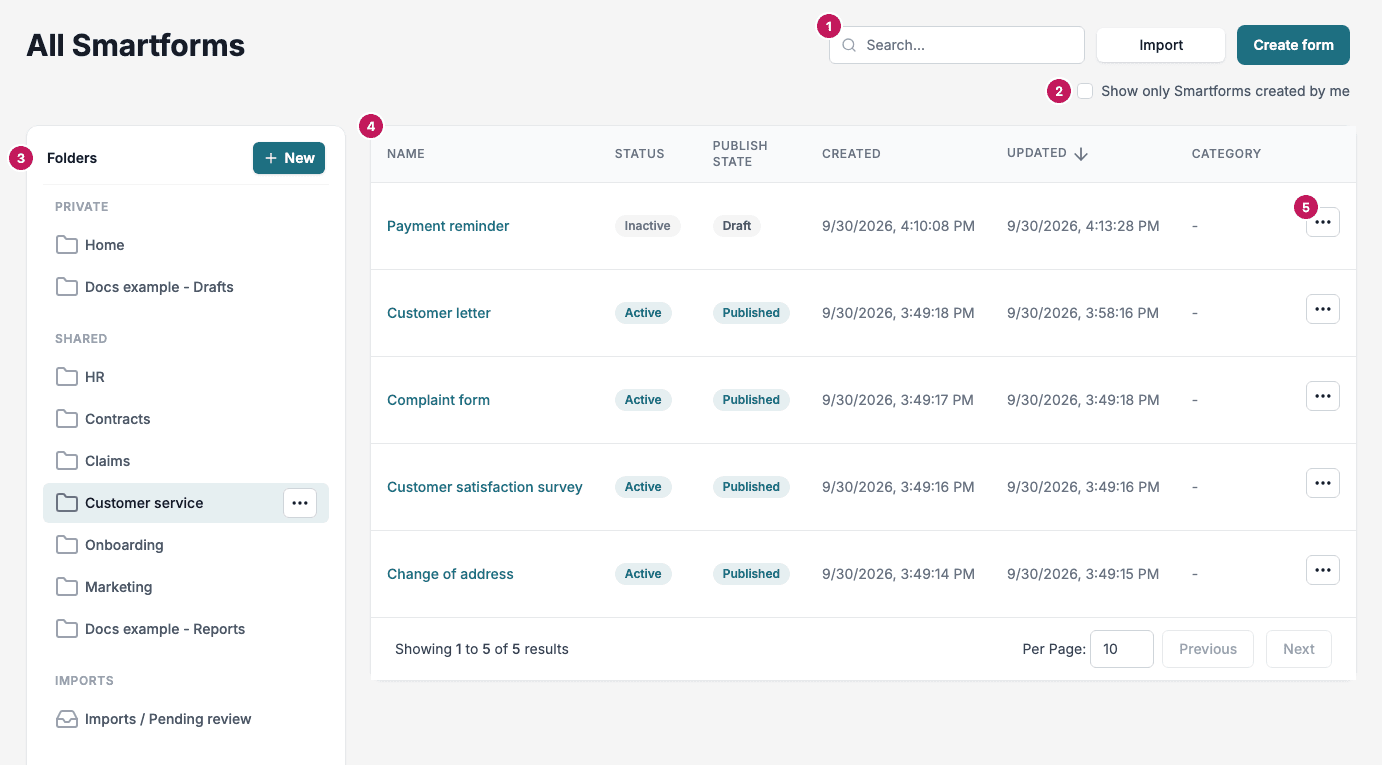This screenshot has width=1382, height=765.
Task: Sort by the Name column header
Action: pos(406,154)
